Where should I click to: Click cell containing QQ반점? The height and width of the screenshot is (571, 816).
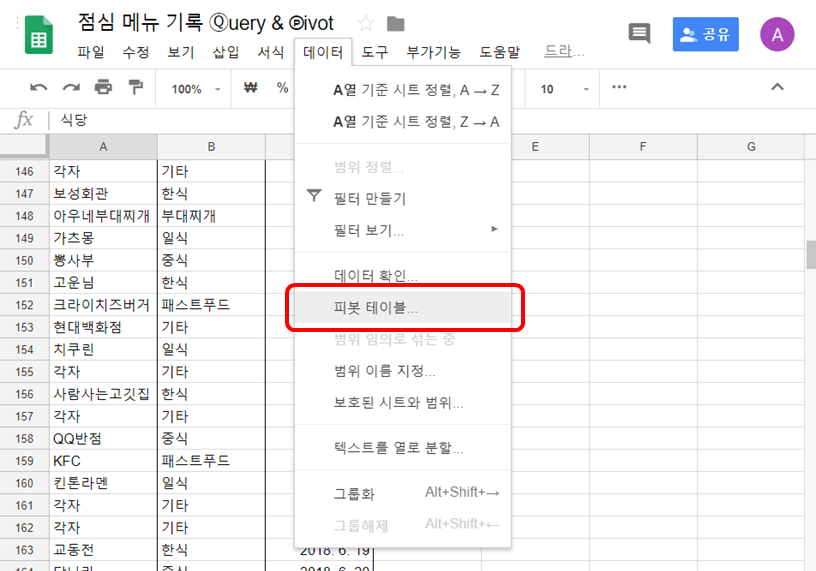tap(103, 439)
